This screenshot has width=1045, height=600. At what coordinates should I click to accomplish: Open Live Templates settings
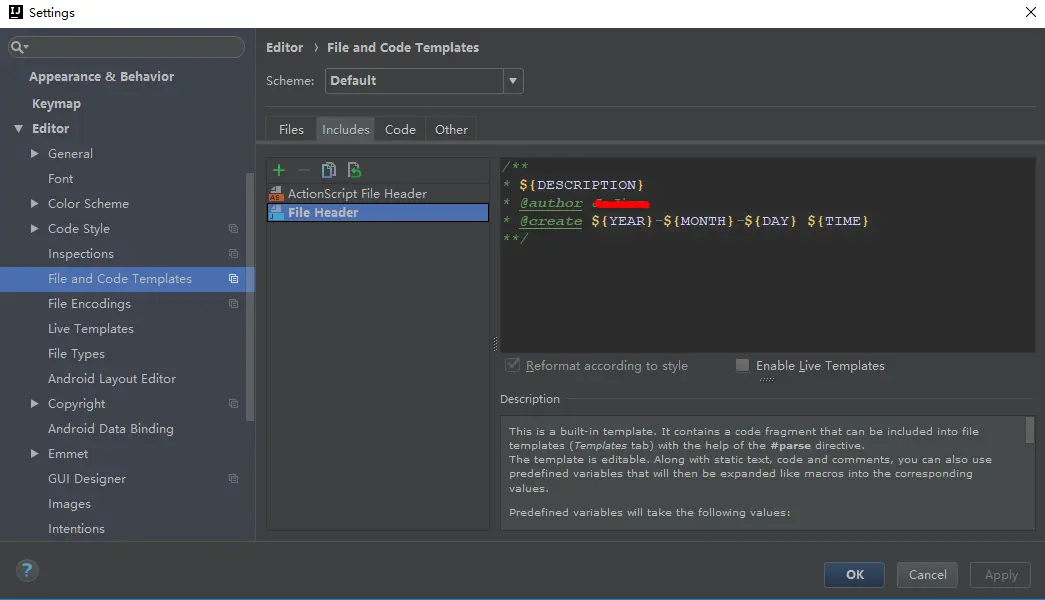tap(91, 329)
